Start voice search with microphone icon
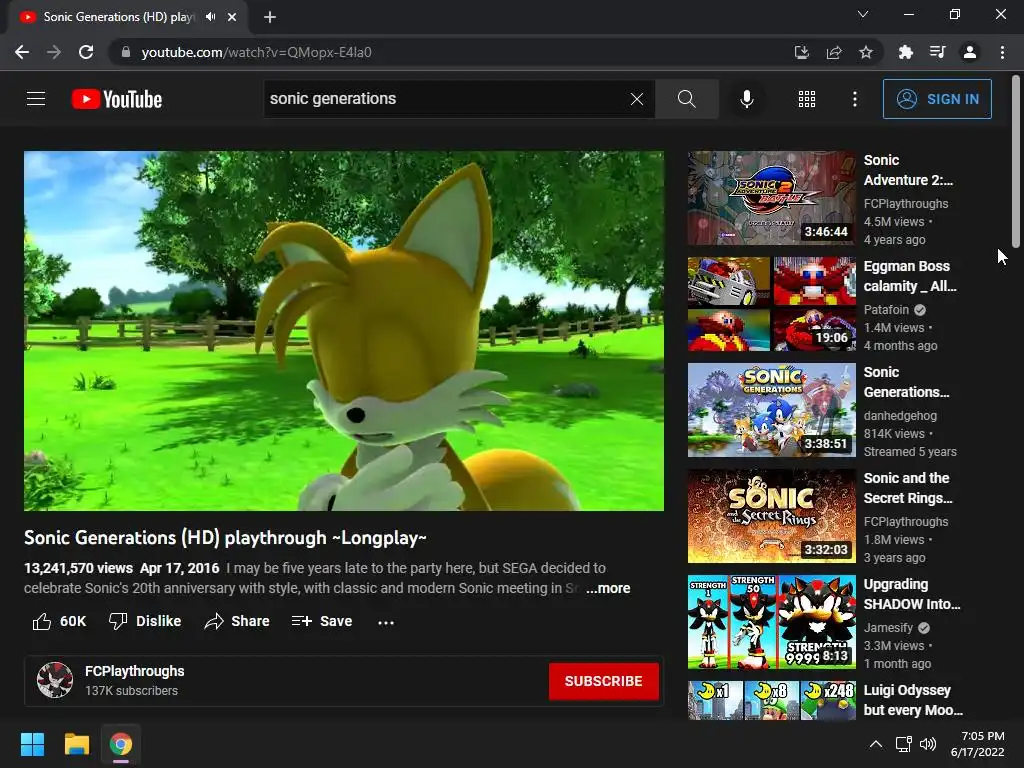 coord(746,99)
